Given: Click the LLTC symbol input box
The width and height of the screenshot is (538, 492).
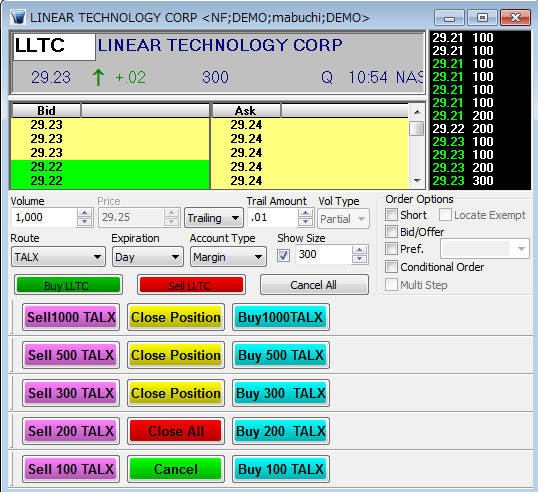Looking at the screenshot, I should coord(54,47).
